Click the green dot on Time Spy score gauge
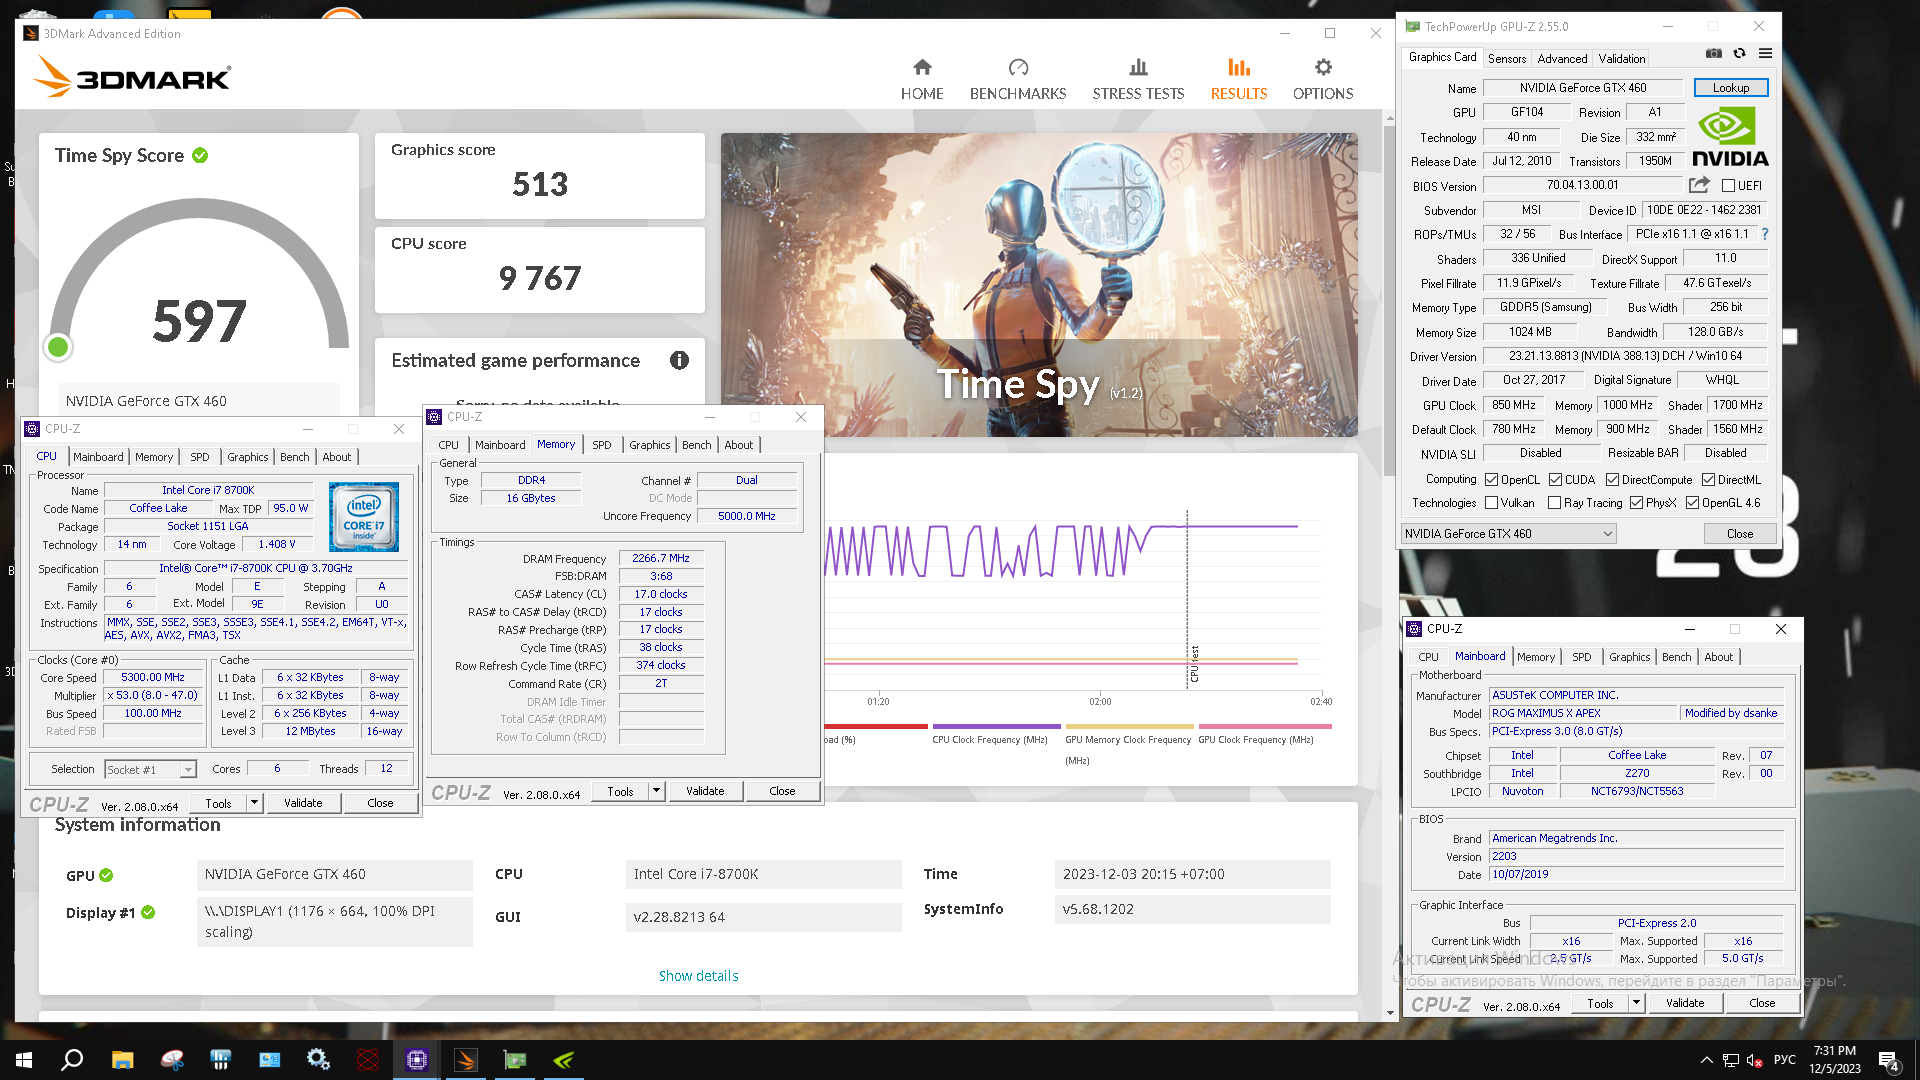 click(x=58, y=347)
